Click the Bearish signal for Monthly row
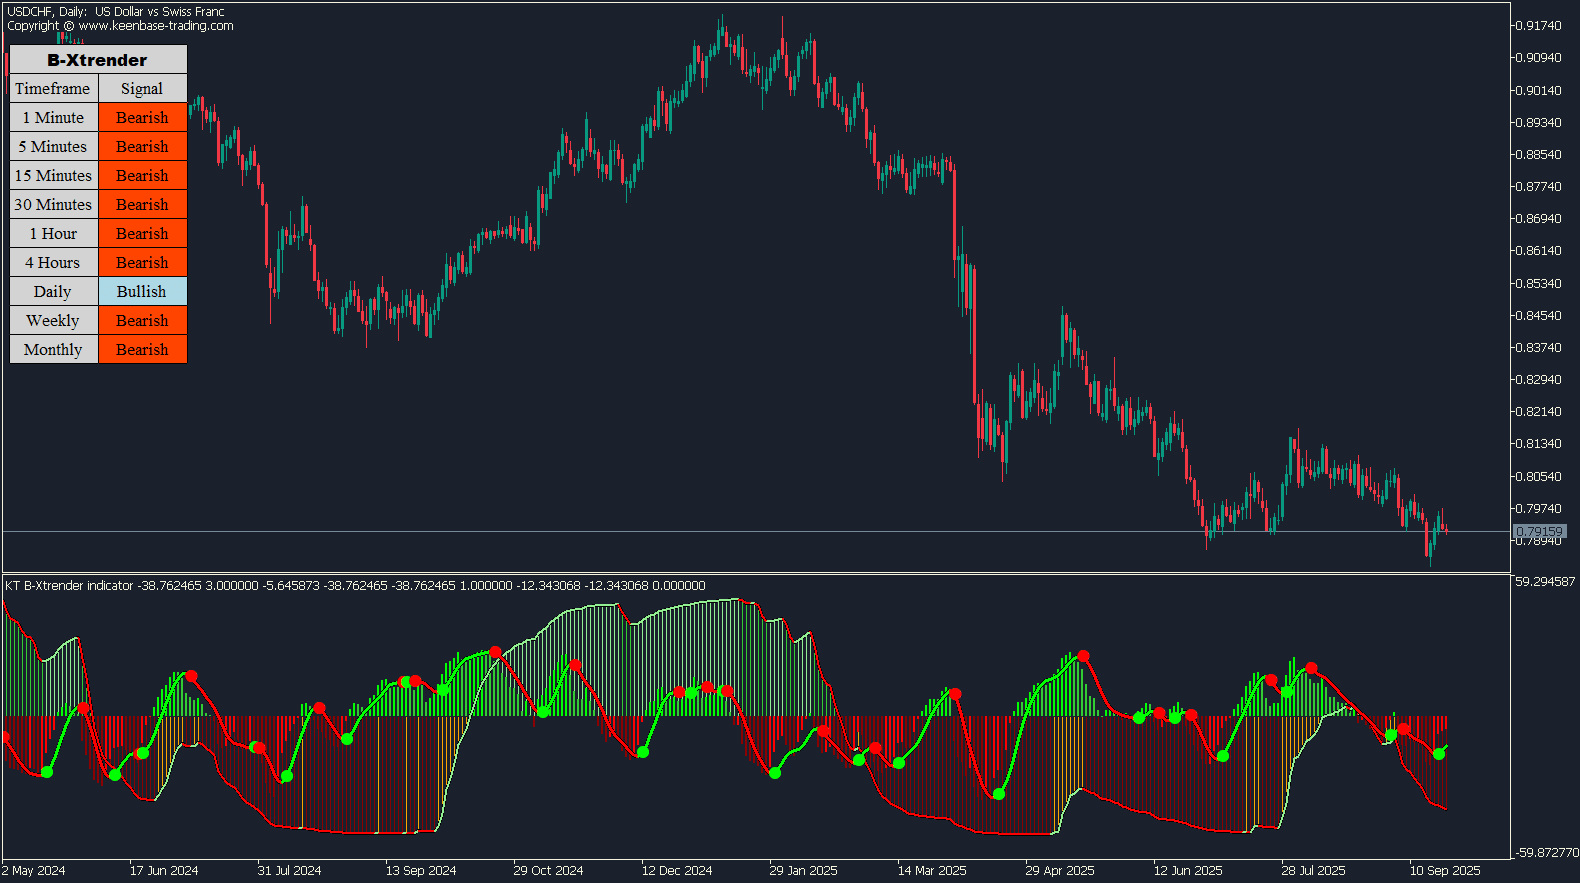 tap(142, 350)
